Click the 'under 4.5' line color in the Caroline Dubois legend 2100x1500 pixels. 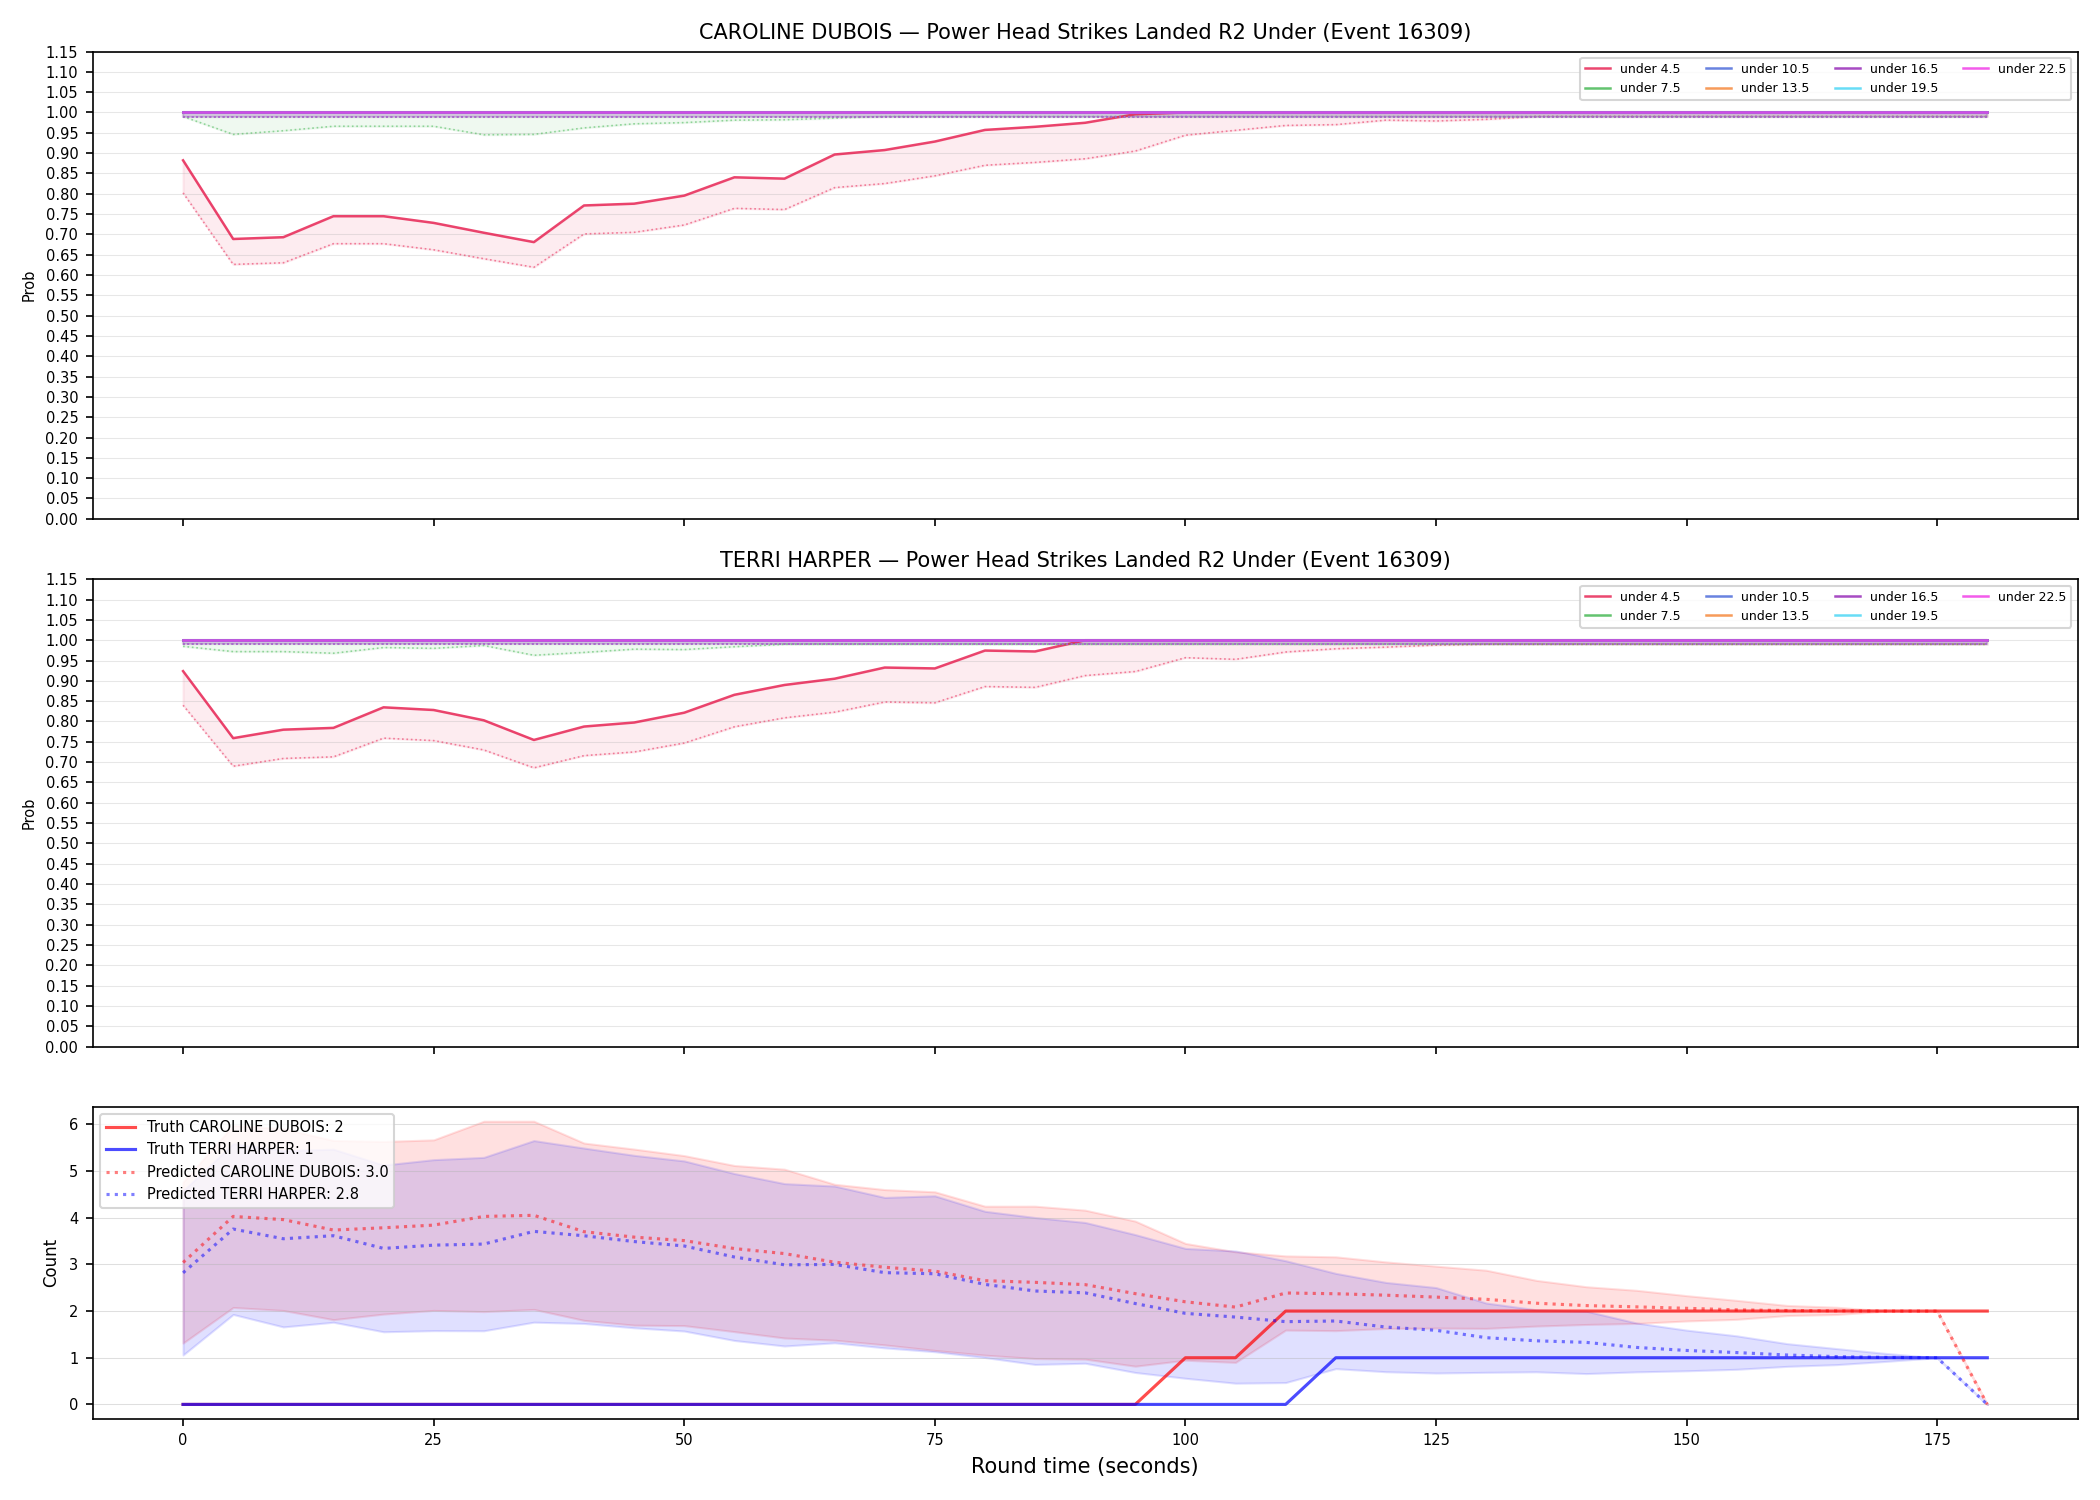1598,69
